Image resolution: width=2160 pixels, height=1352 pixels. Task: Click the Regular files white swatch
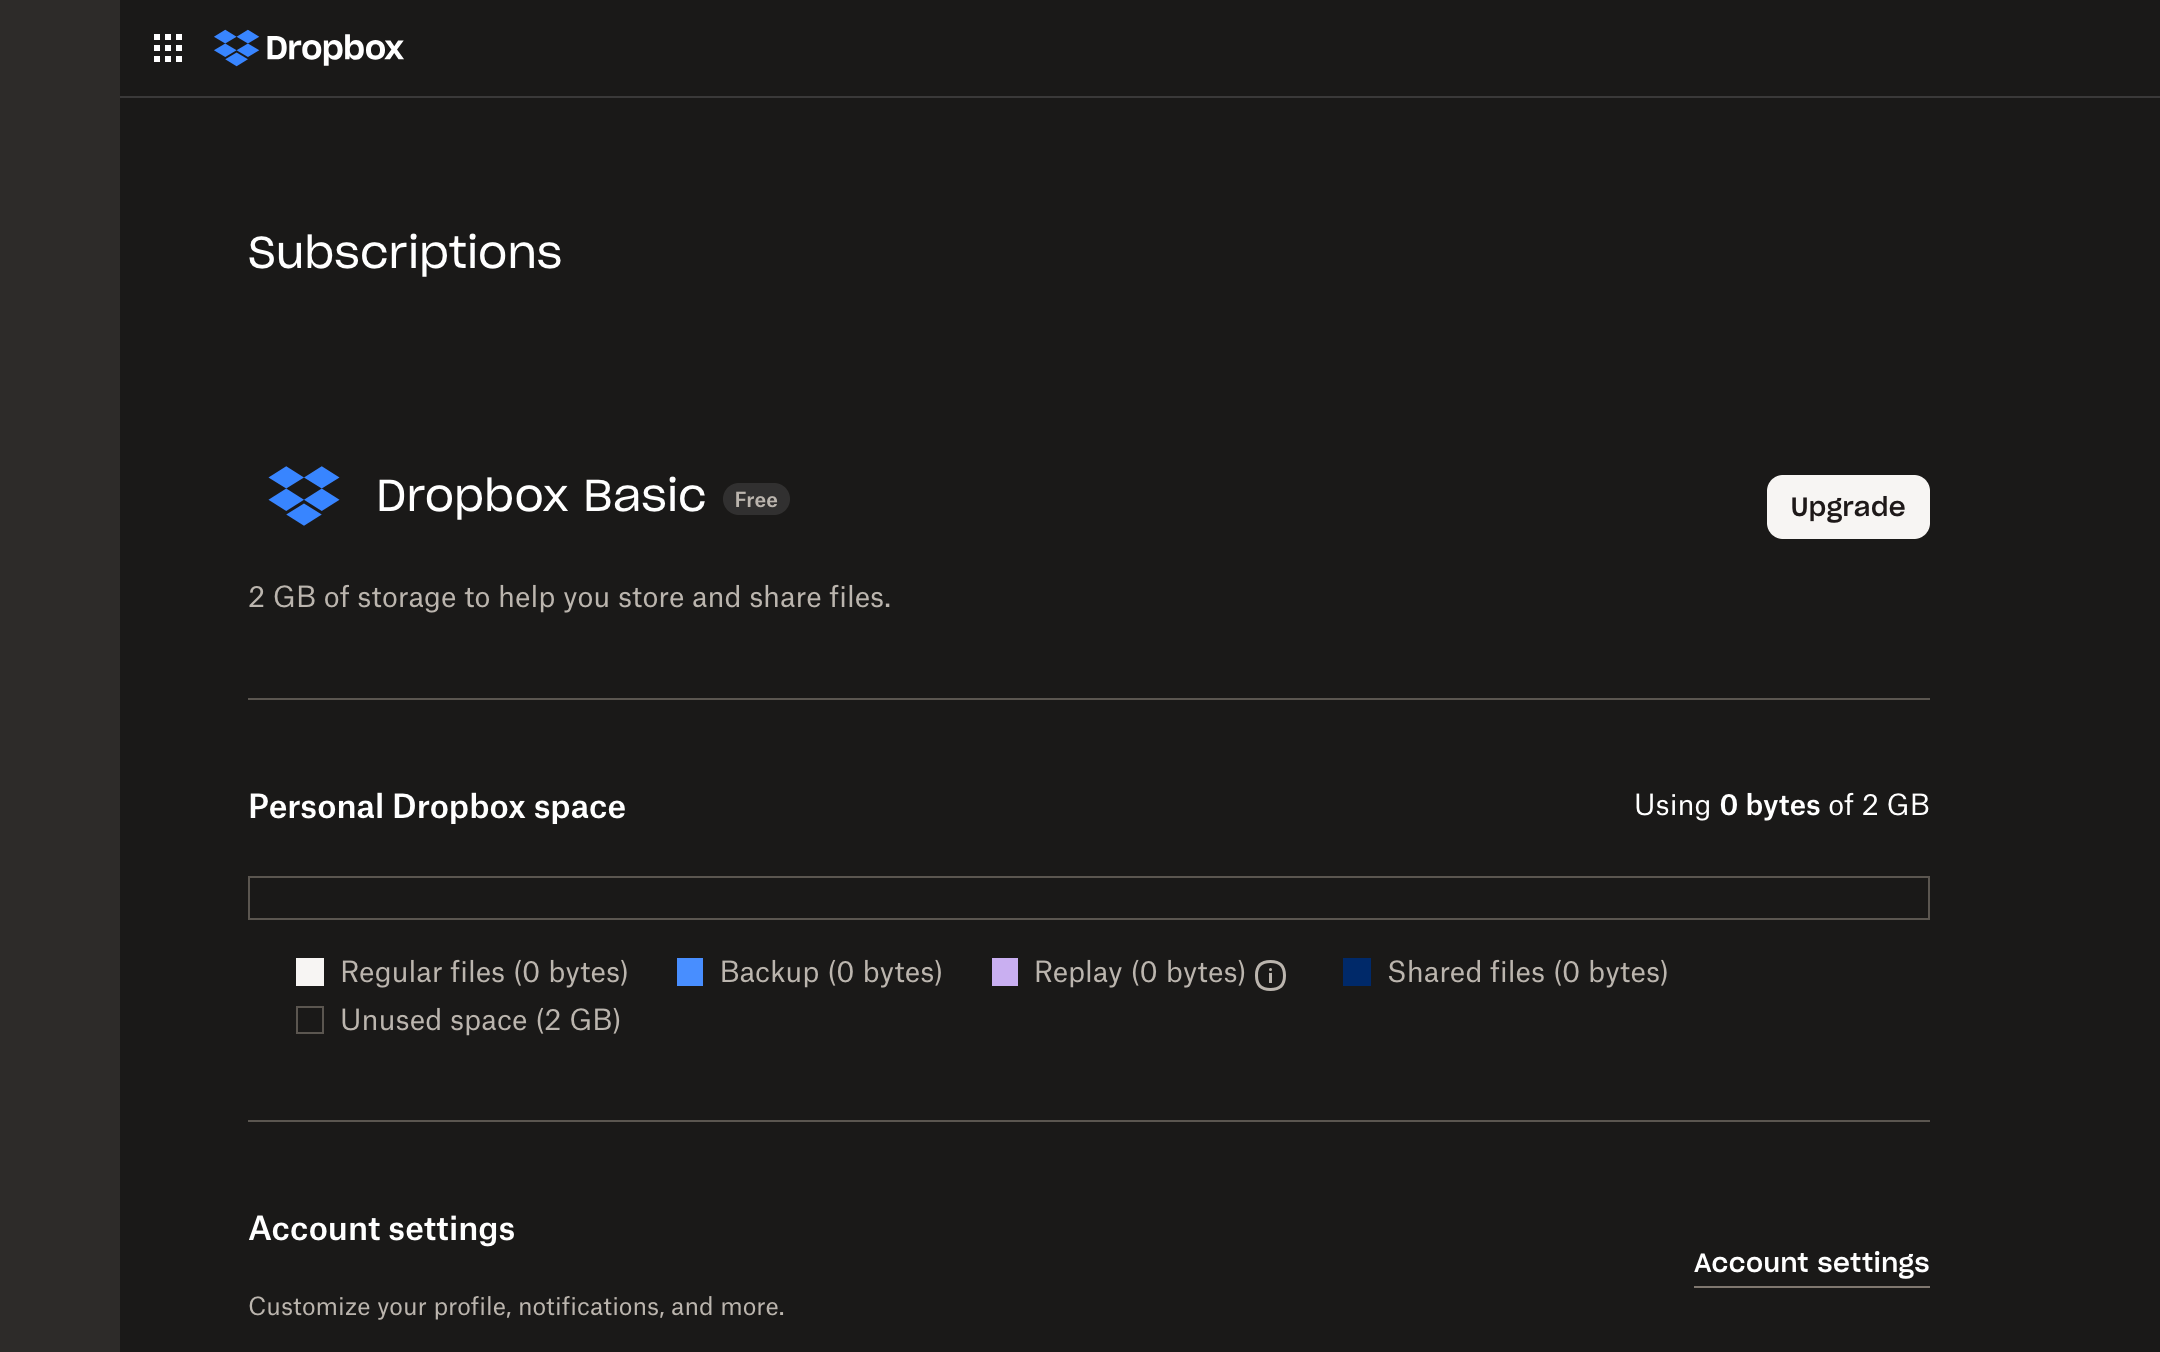(x=310, y=972)
